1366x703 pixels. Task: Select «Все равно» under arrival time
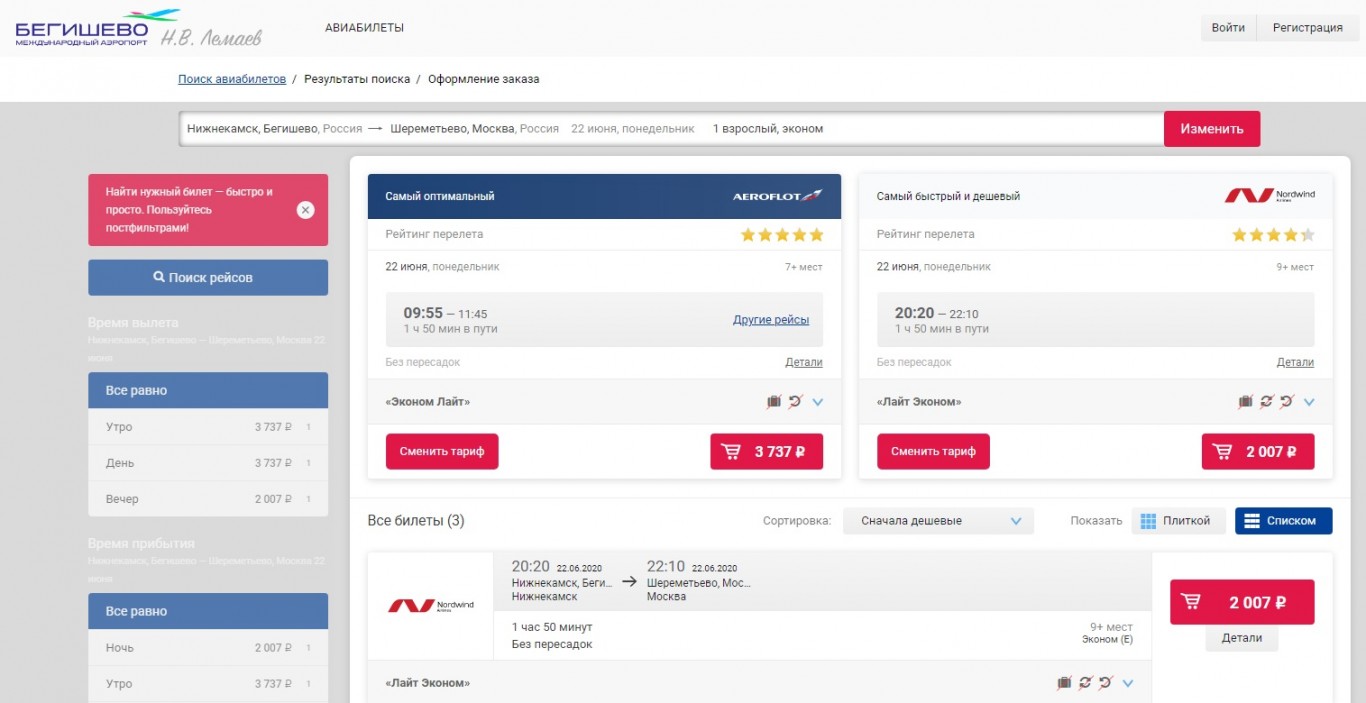(x=208, y=611)
